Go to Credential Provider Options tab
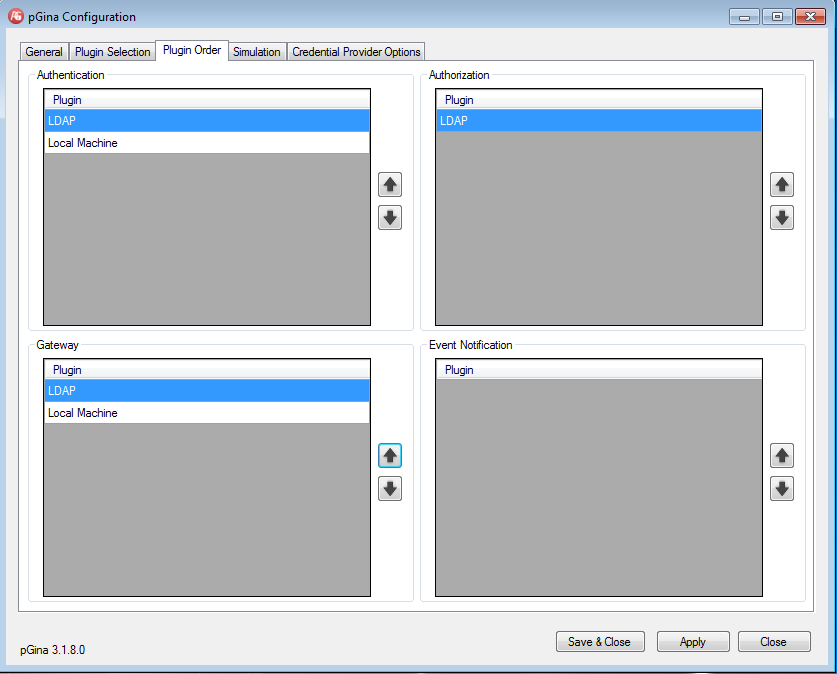The image size is (837, 674). point(356,52)
